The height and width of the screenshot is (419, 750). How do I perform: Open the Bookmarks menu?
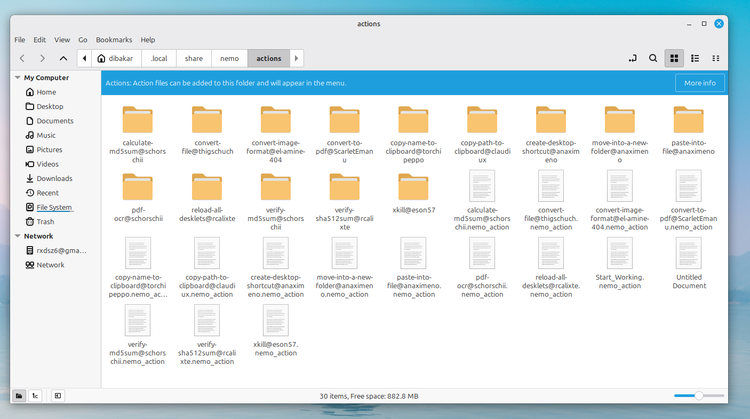pyautogui.click(x=114, y=40)
